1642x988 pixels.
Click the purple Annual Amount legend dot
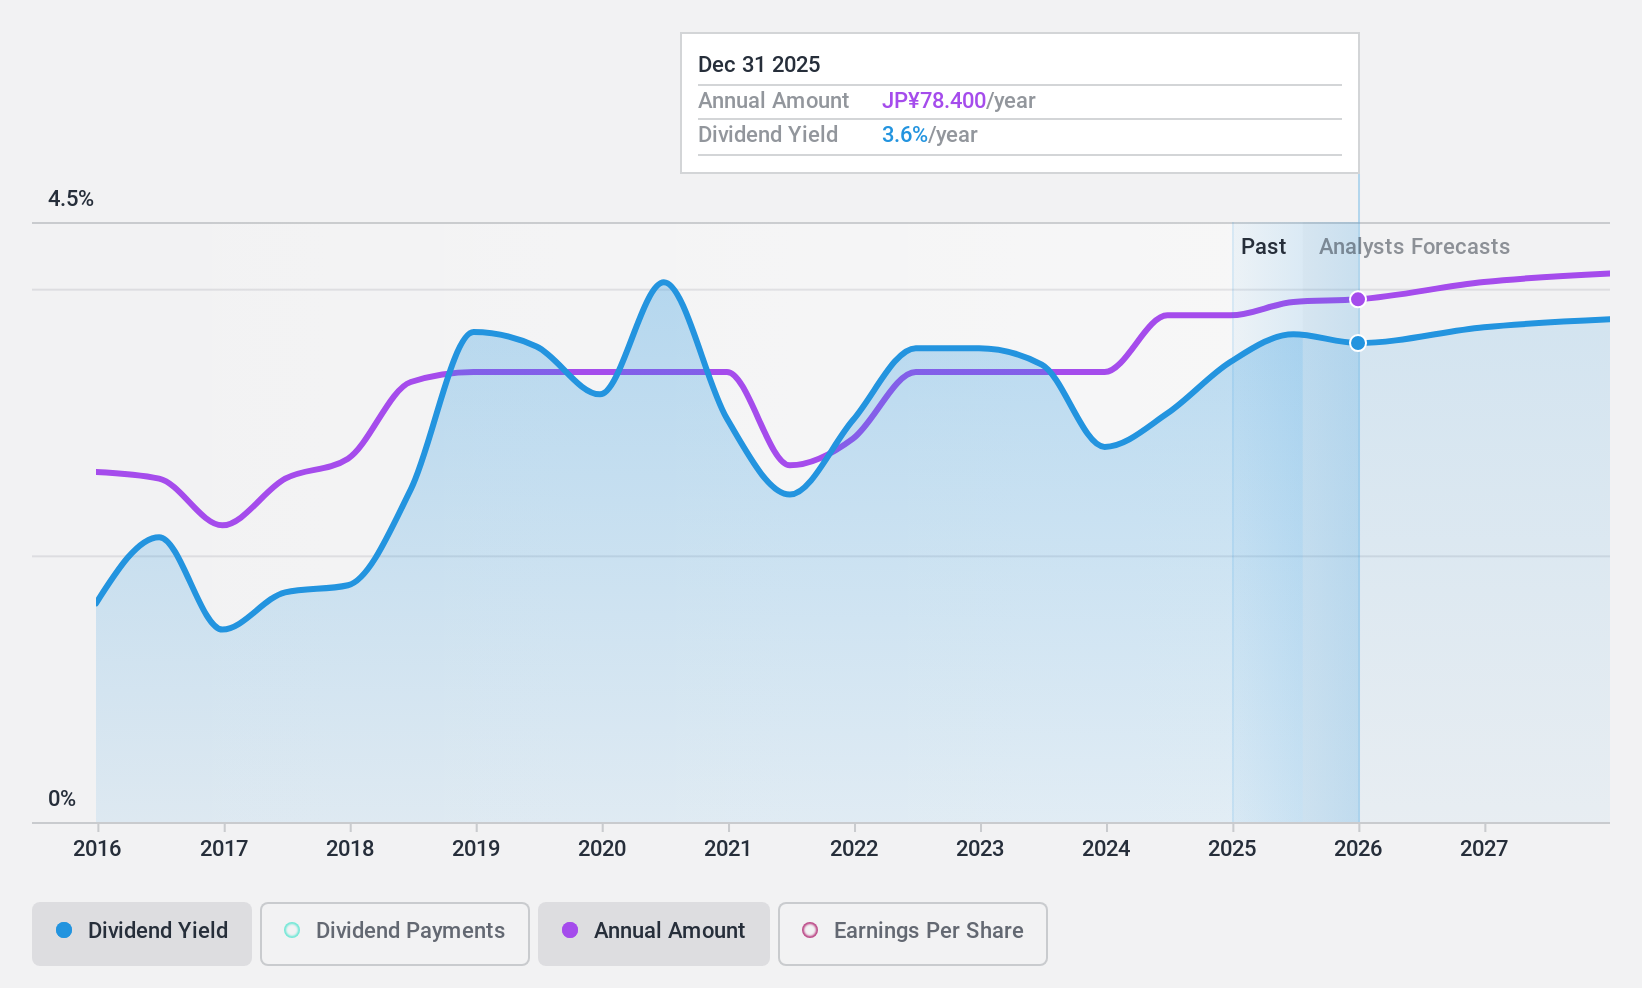point(570,930)
